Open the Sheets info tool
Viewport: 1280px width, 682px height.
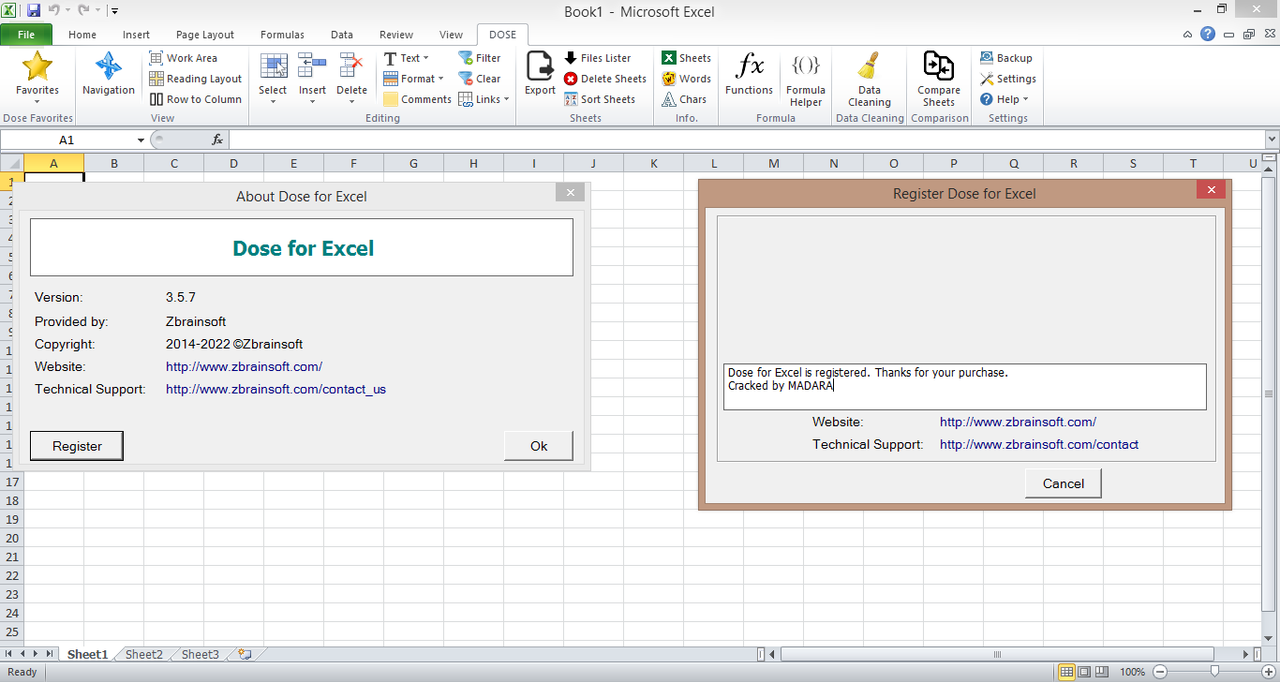(686, 58)
